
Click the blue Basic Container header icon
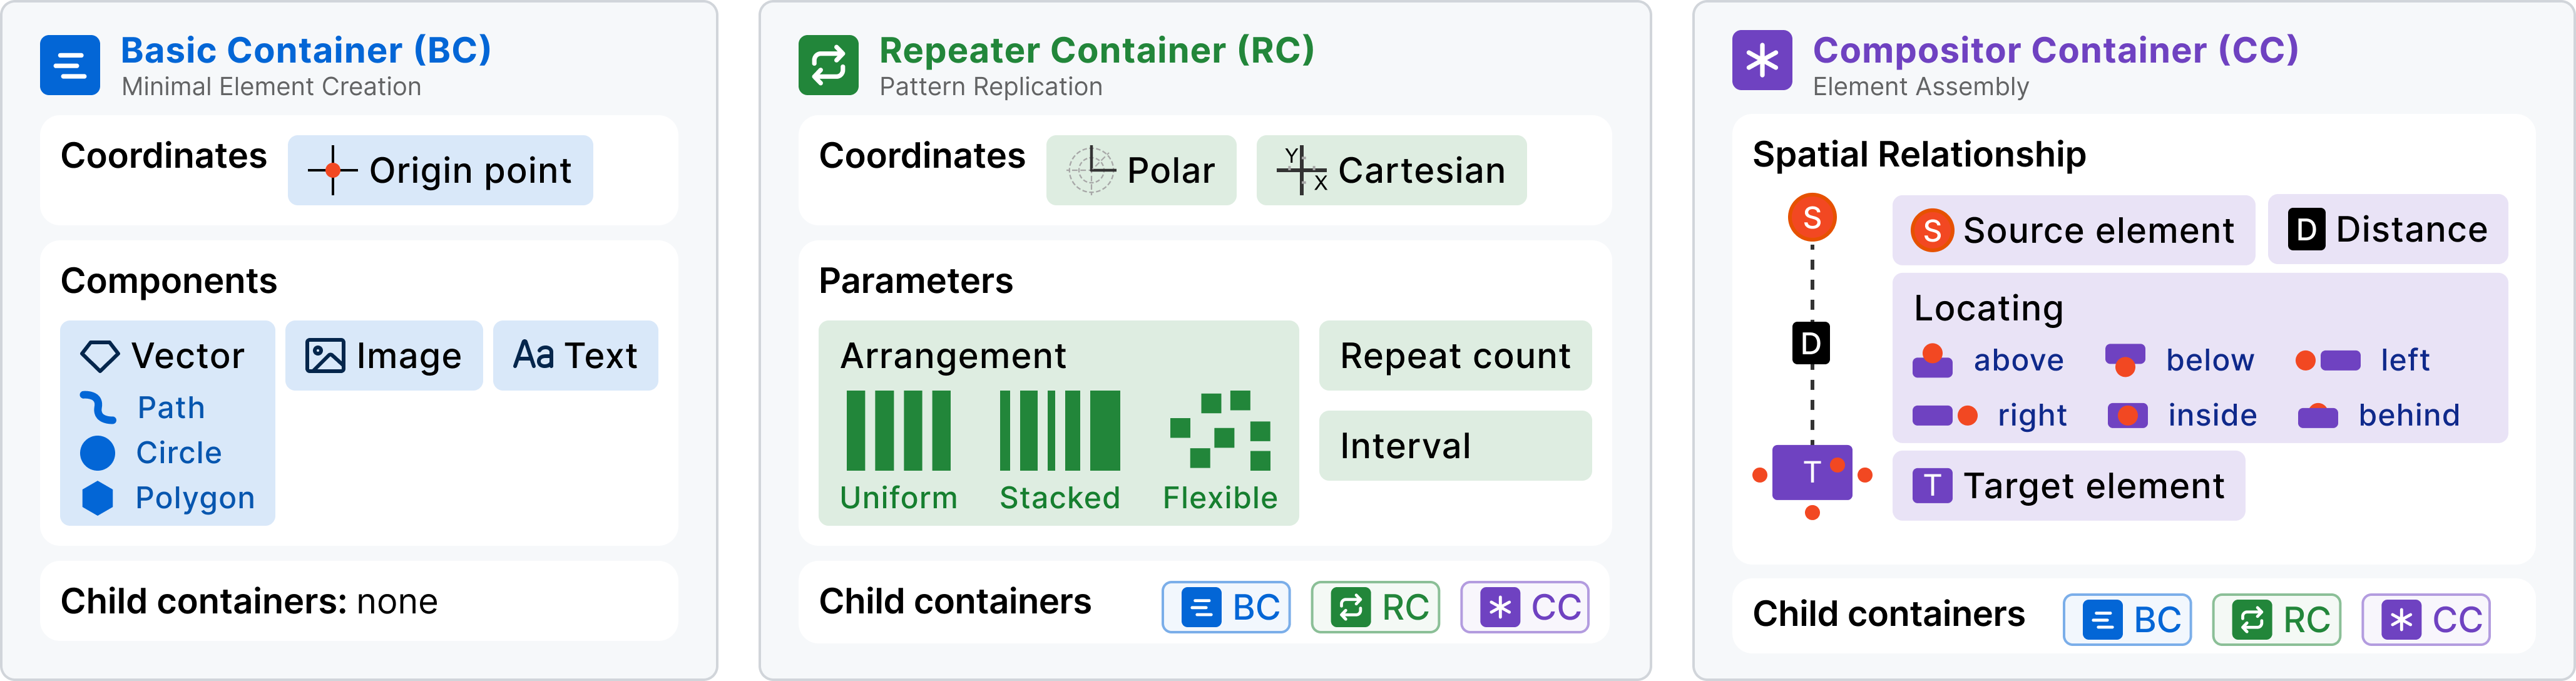pos(70,66)
